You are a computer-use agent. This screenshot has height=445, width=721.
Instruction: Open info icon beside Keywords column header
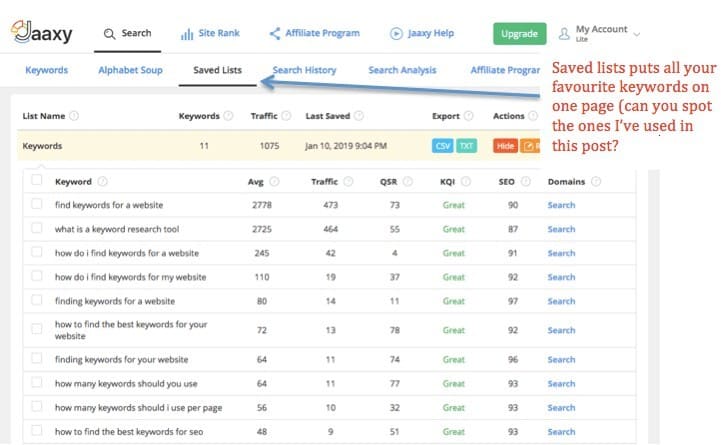[x=228, y=116]
